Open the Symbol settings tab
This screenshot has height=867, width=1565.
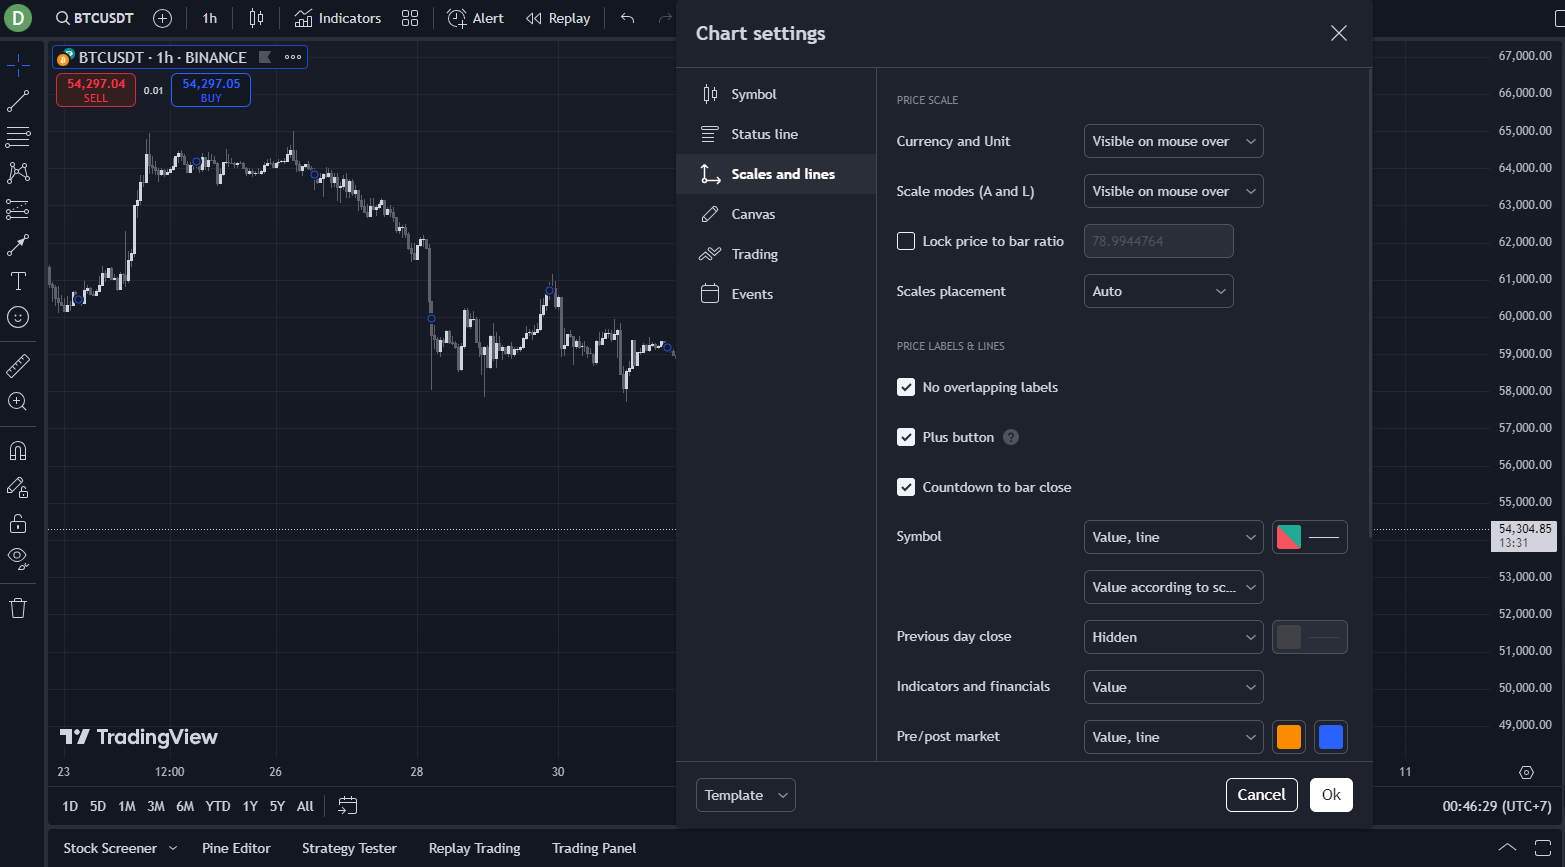tap(776, 94)
